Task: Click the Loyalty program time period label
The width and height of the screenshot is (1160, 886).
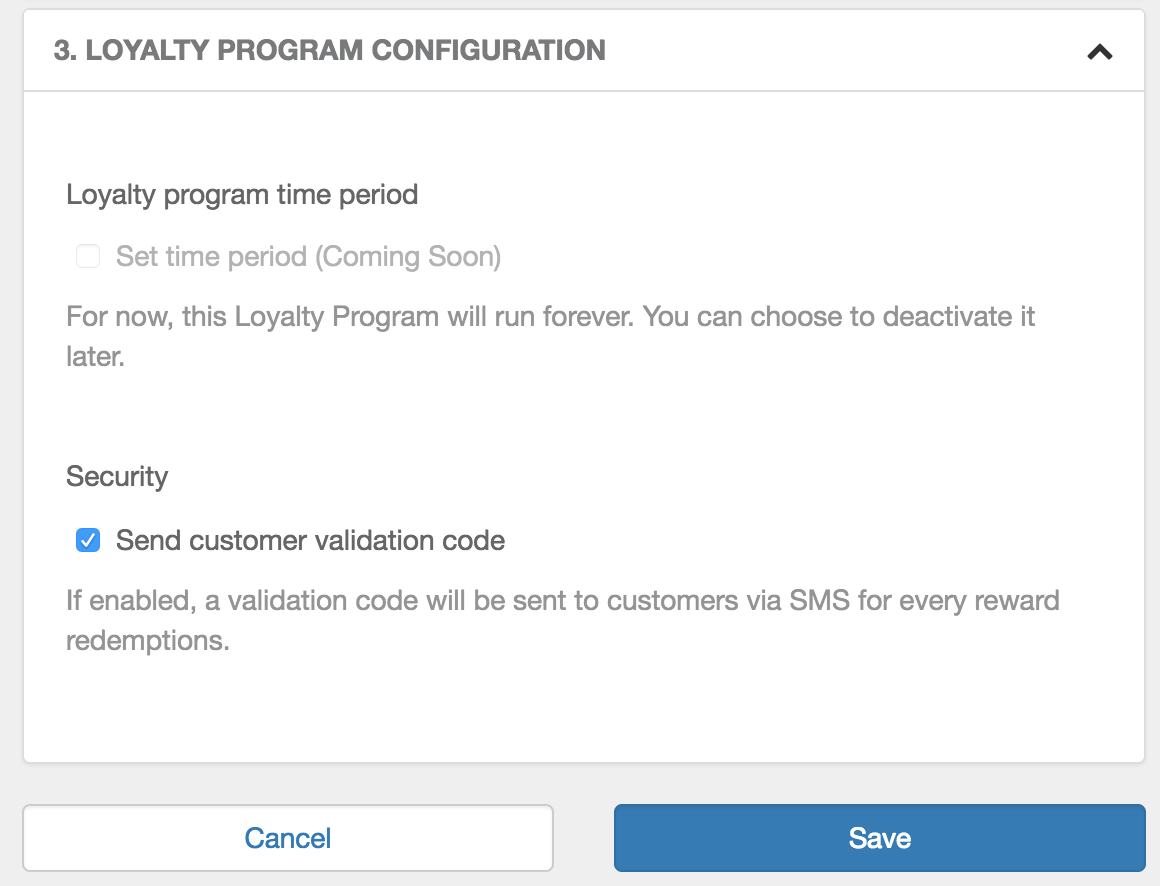Action: 242,194
